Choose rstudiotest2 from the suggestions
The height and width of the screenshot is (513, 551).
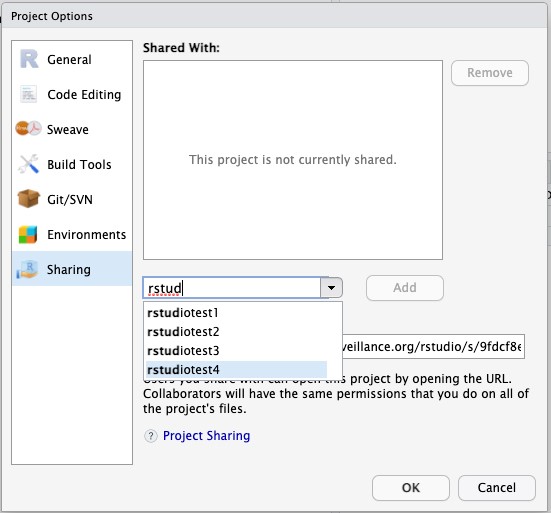(236, 331)
